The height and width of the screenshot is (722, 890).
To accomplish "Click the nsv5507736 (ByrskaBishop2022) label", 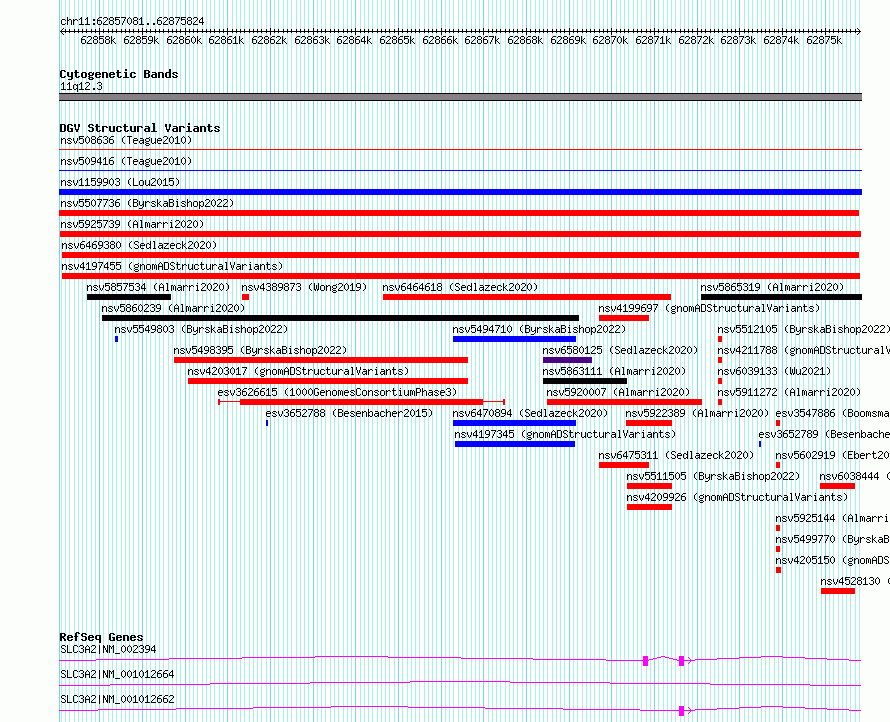I will tap(147, 203).
